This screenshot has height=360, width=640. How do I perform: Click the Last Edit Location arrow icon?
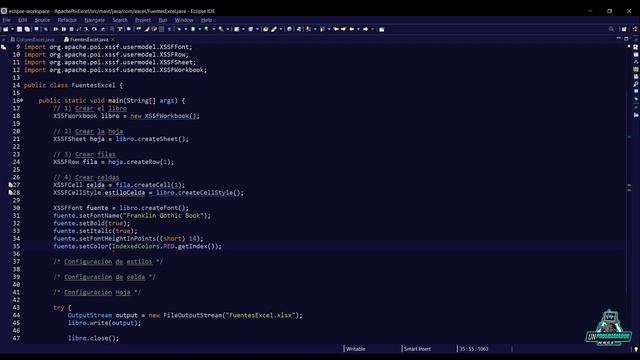point(336,29)
